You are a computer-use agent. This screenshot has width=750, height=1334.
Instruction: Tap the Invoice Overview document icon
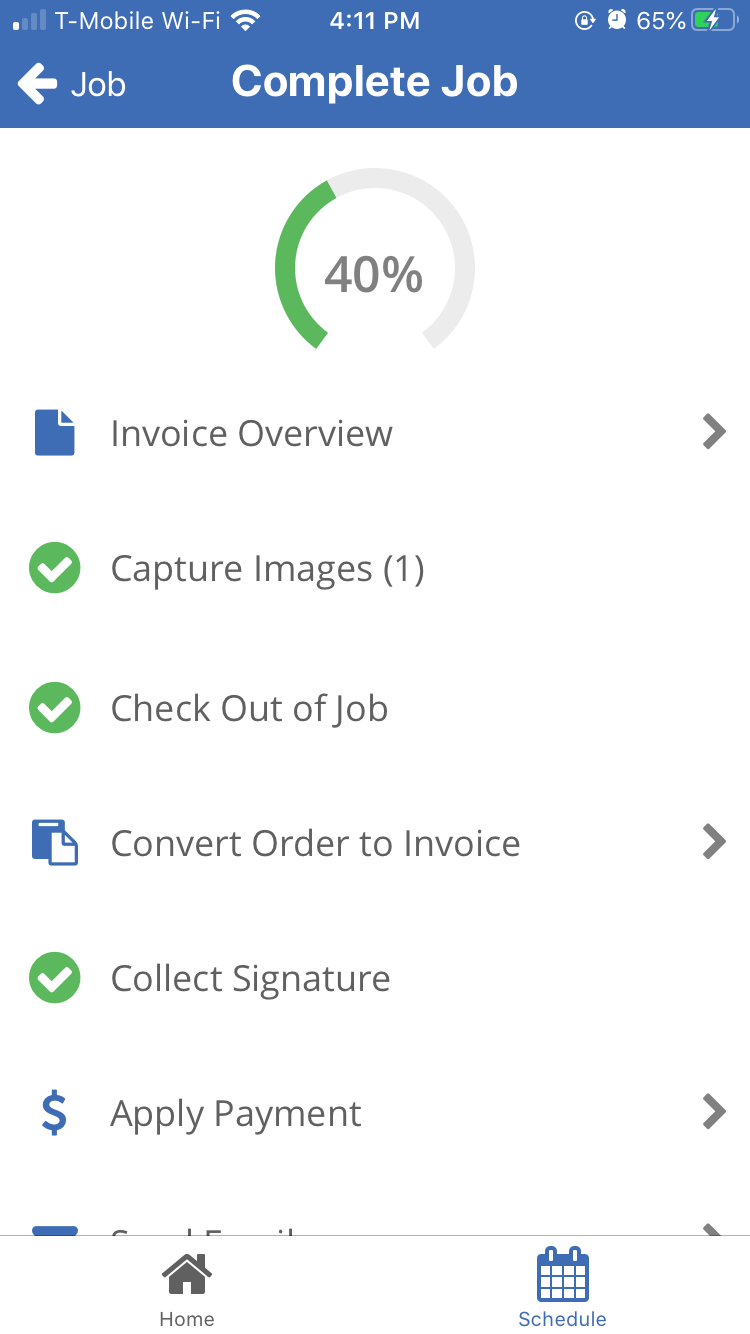pos(54,433)
